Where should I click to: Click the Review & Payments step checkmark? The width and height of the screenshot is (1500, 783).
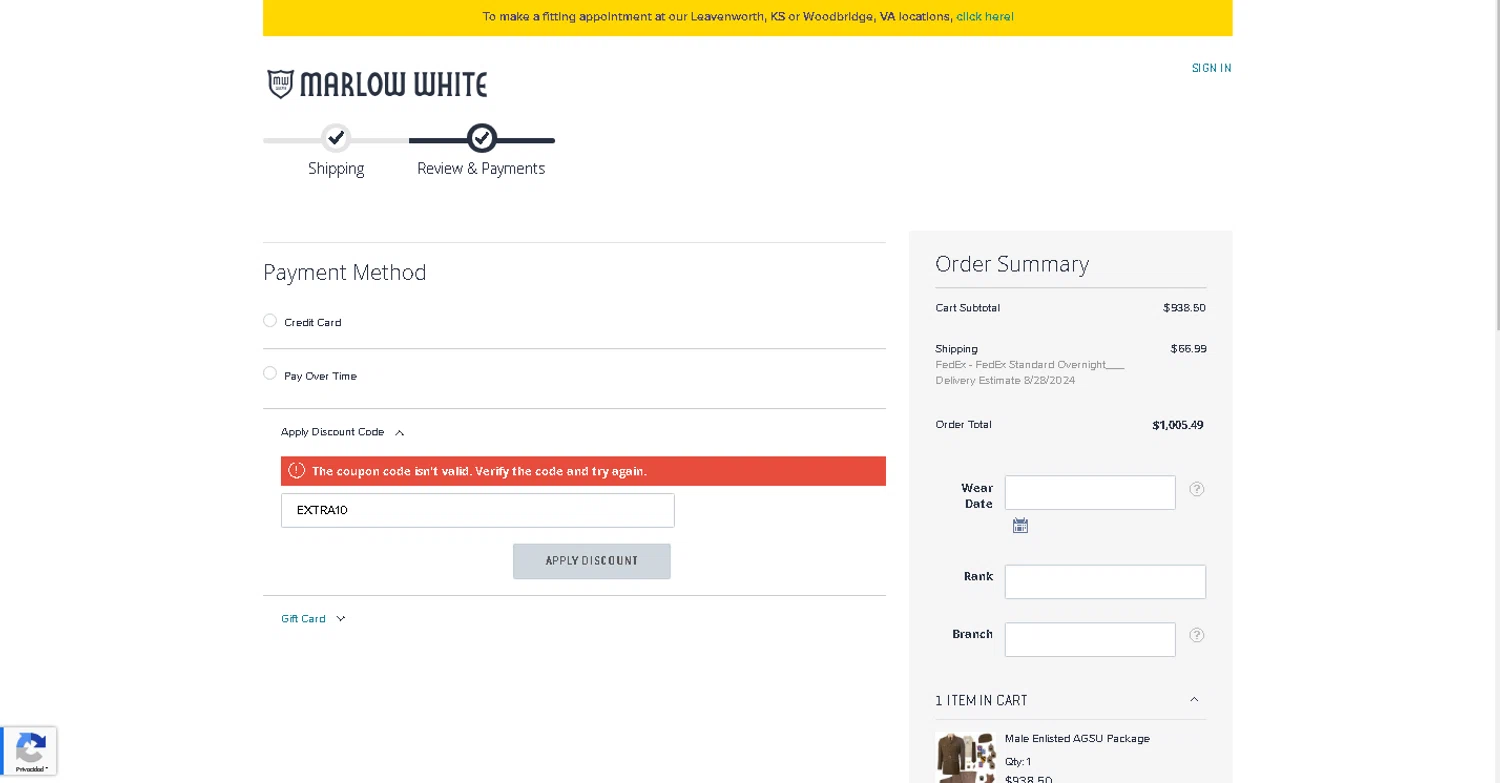point(482,138)
